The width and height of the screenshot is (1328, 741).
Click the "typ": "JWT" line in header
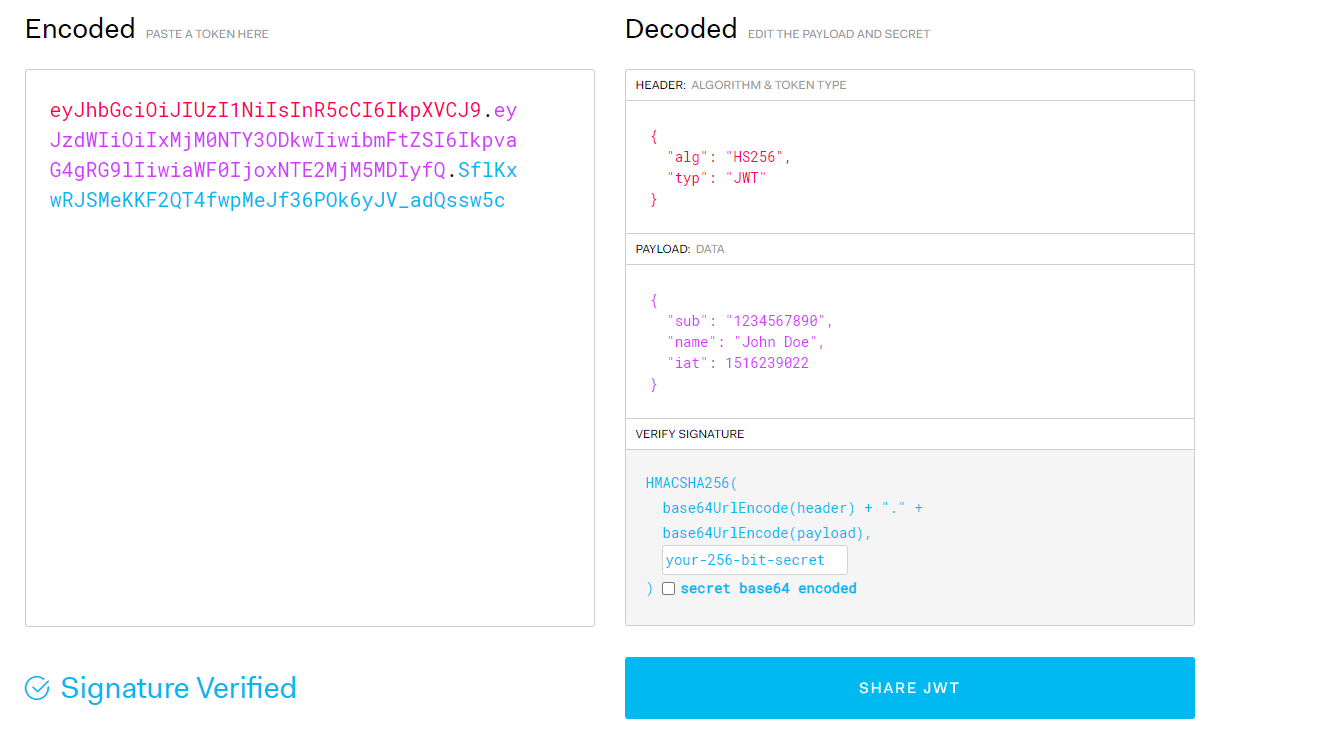(717, 178)
